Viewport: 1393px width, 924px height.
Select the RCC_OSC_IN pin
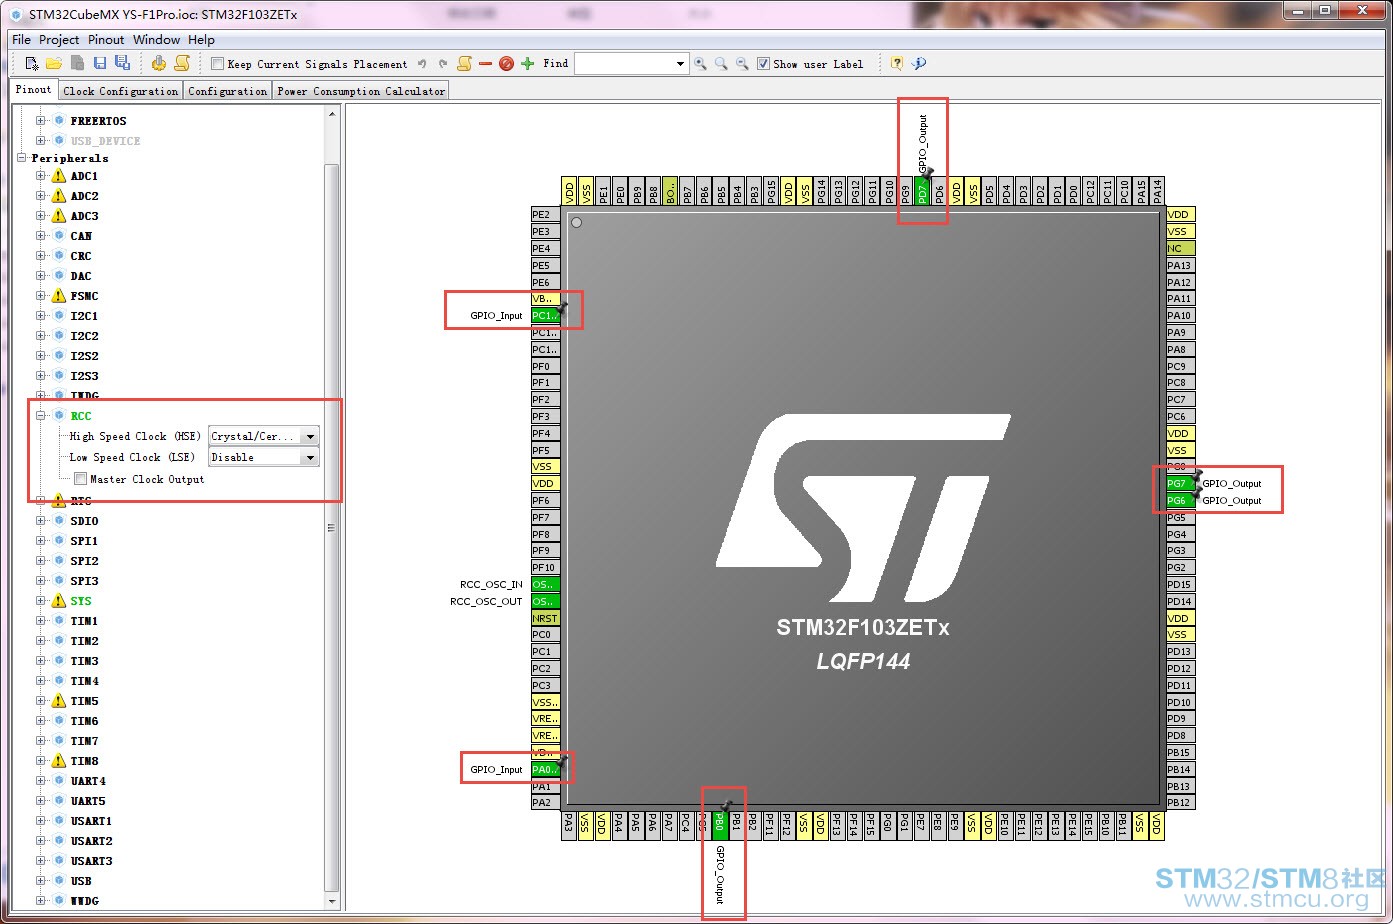pyautogui.click(x=545, y=585)
